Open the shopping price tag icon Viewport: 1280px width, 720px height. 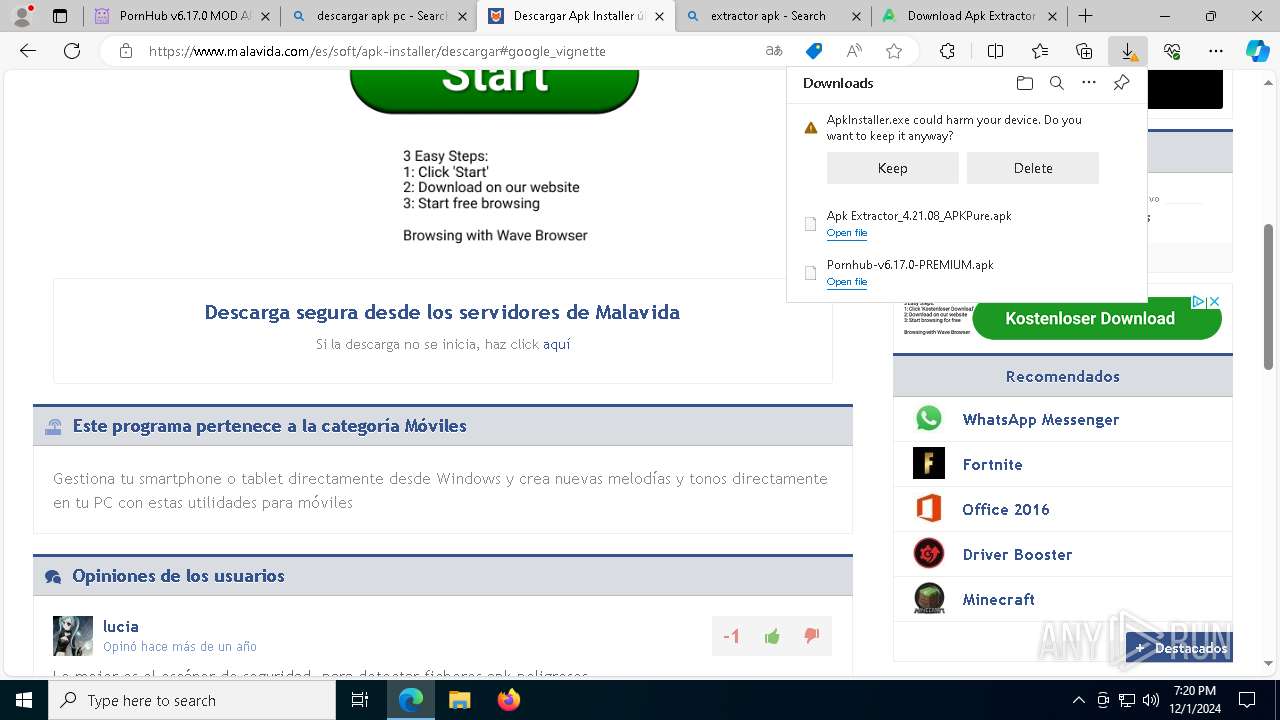click(x=814, y=51)
